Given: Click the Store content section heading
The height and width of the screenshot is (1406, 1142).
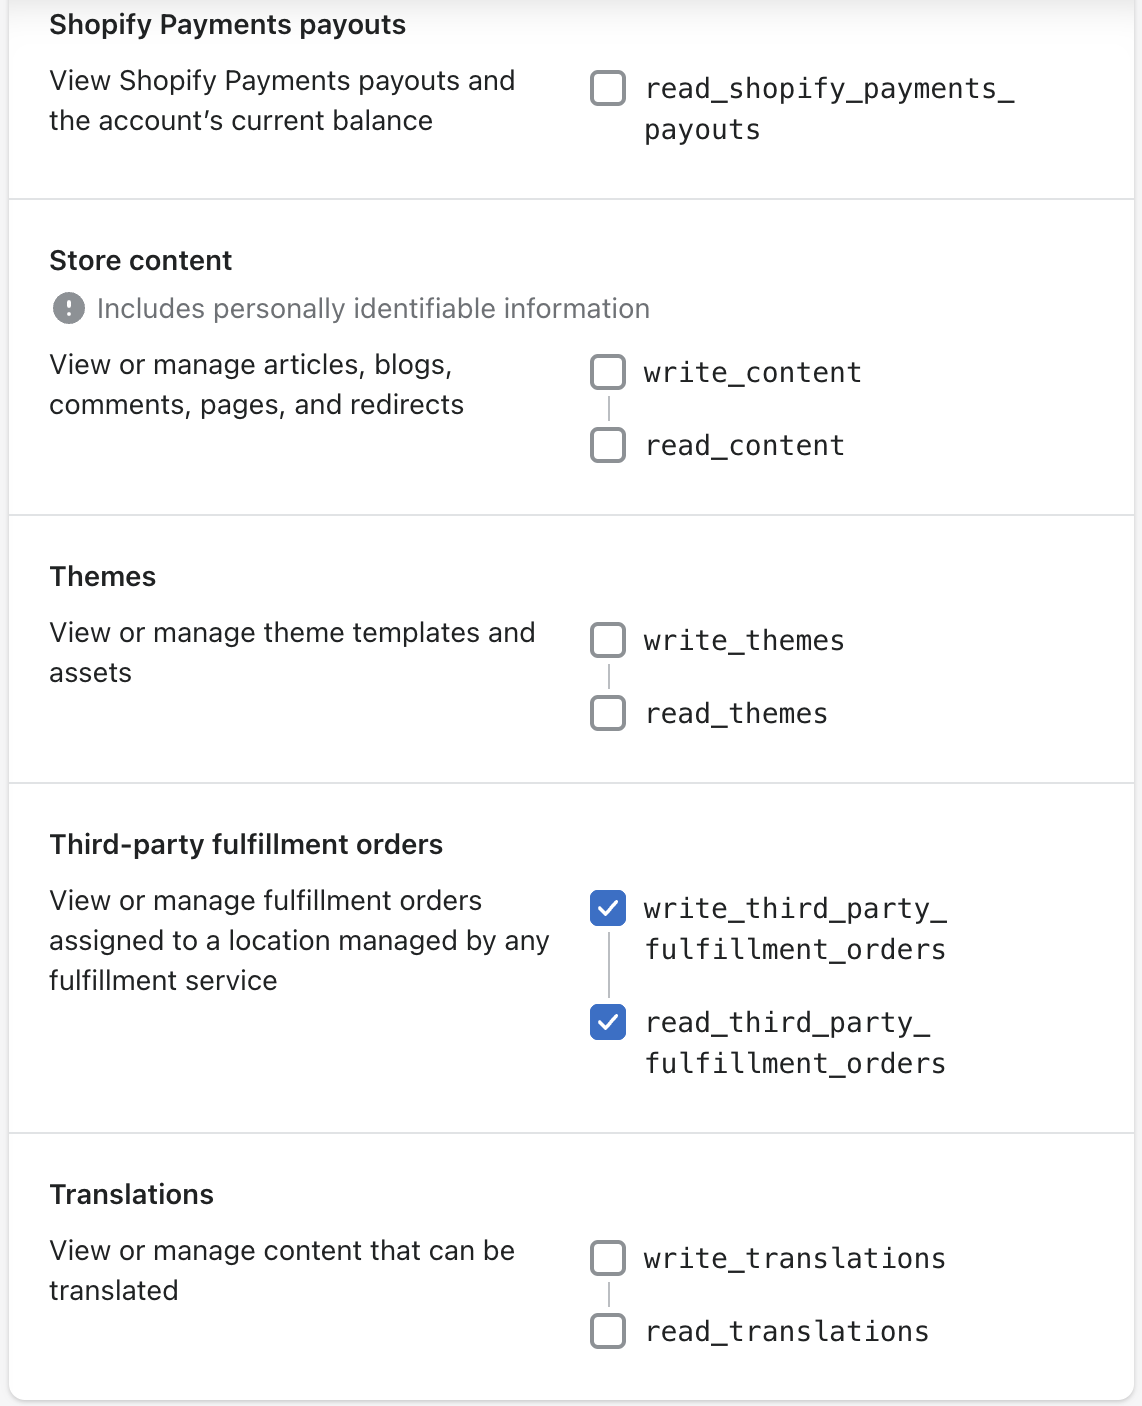Looking at the screenshot, I should click(140, 261).
